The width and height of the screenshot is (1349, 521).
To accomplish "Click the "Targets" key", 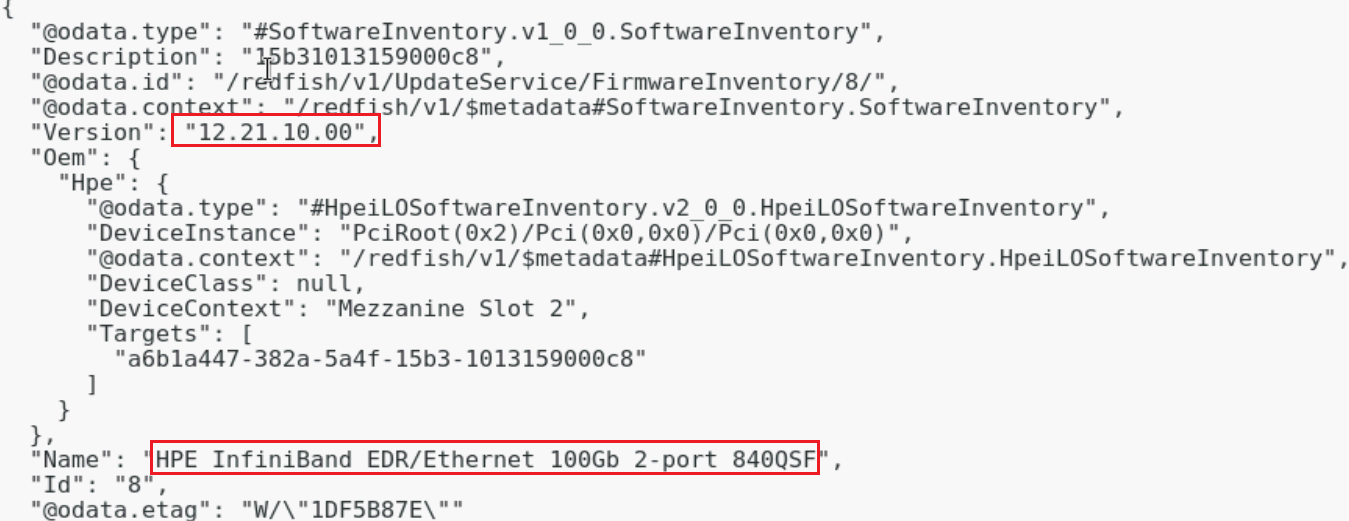I will coord(142,333).
